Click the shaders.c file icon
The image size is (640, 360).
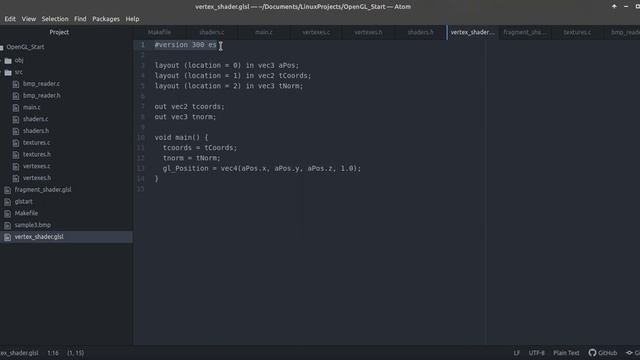pos(16,120)
